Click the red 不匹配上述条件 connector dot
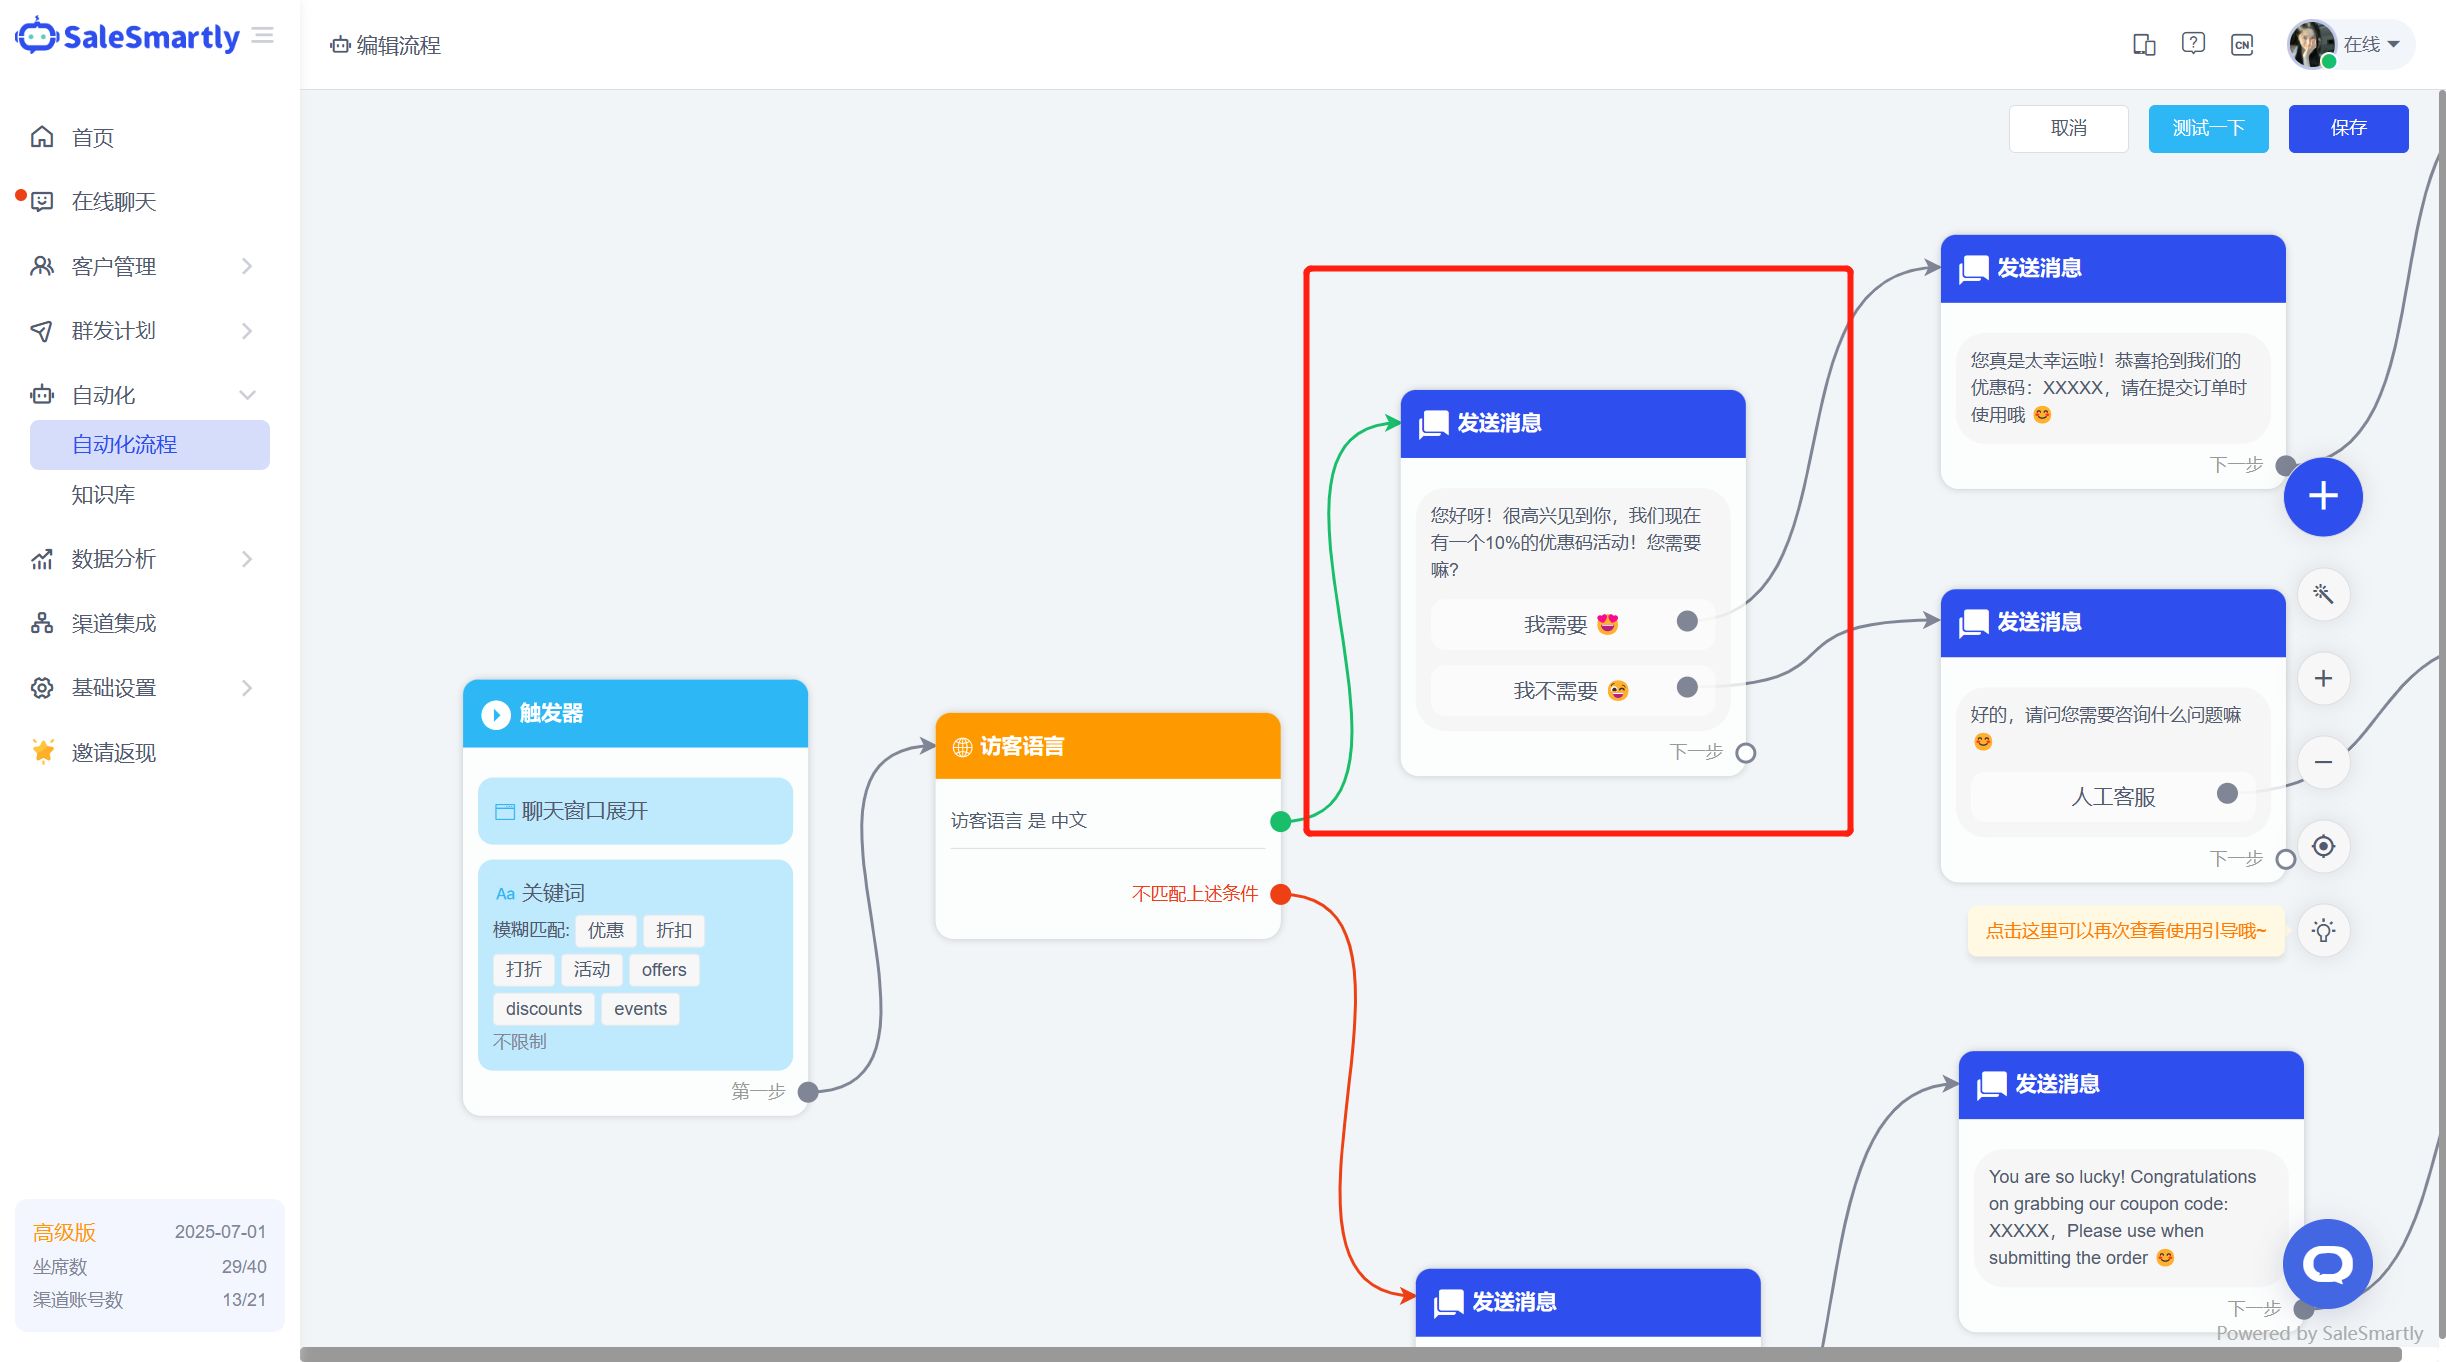Viewport: 2446px width, 1362px height. [1280, 894]
